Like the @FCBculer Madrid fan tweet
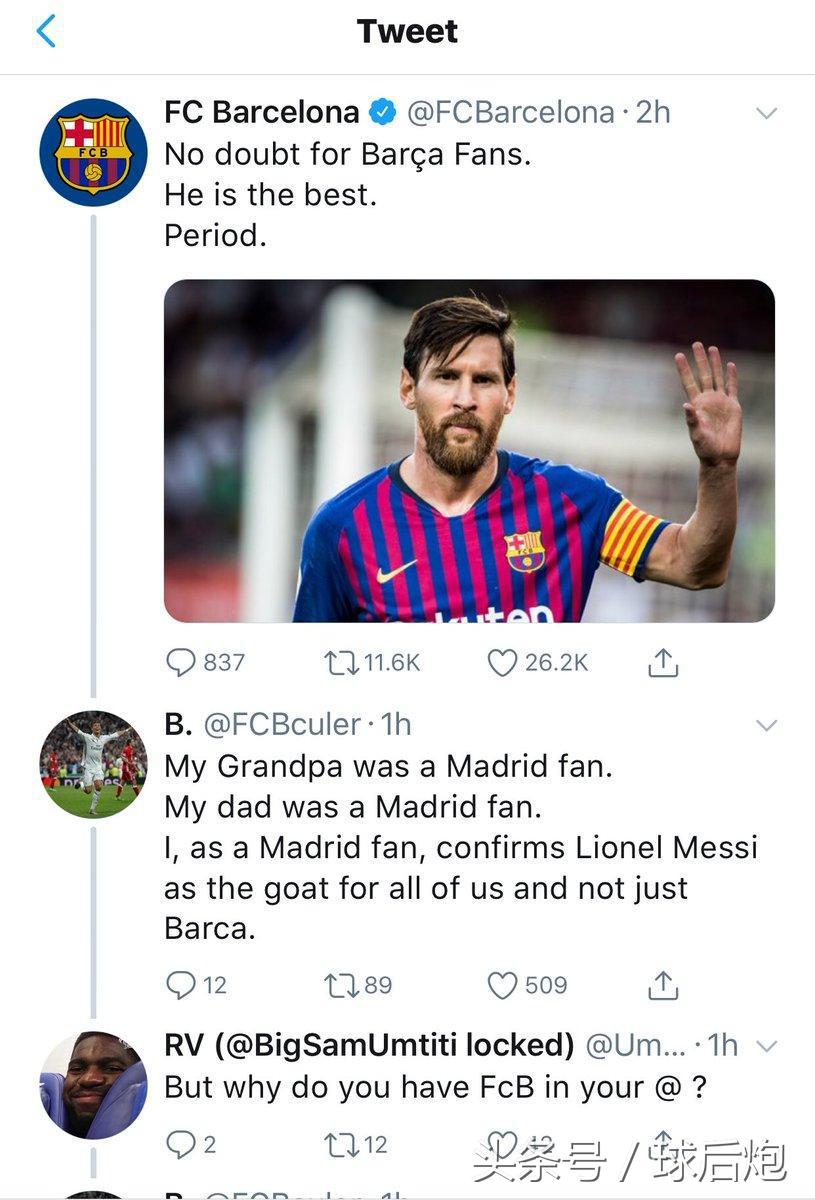This screenshot has width=815, height=1200. pyautogui.click(x=501, y=986)
